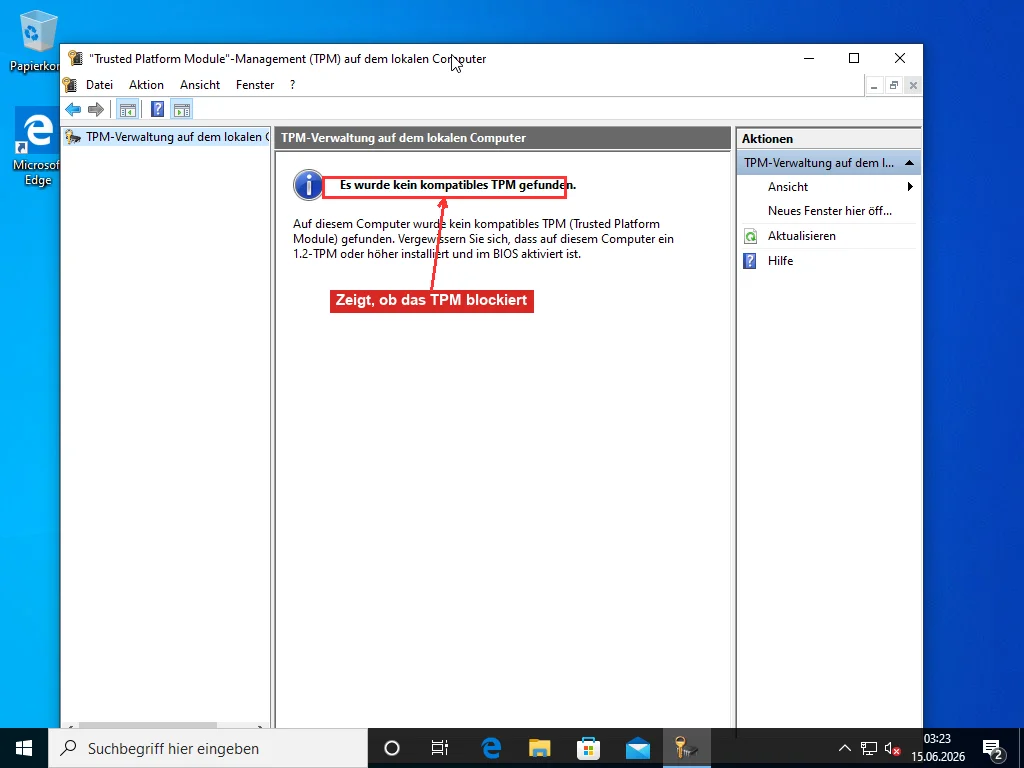Click the network tray icon

pos(869,748)
